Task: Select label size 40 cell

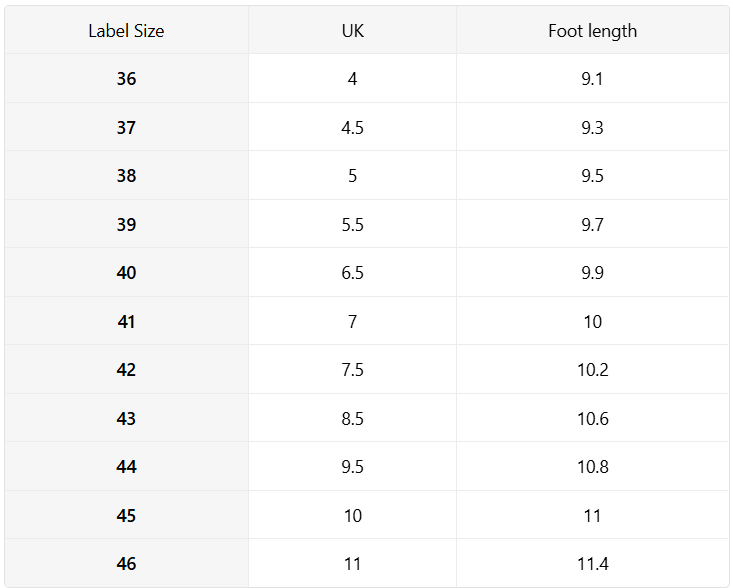Action: pyautogui.click(x=126, y=272)
